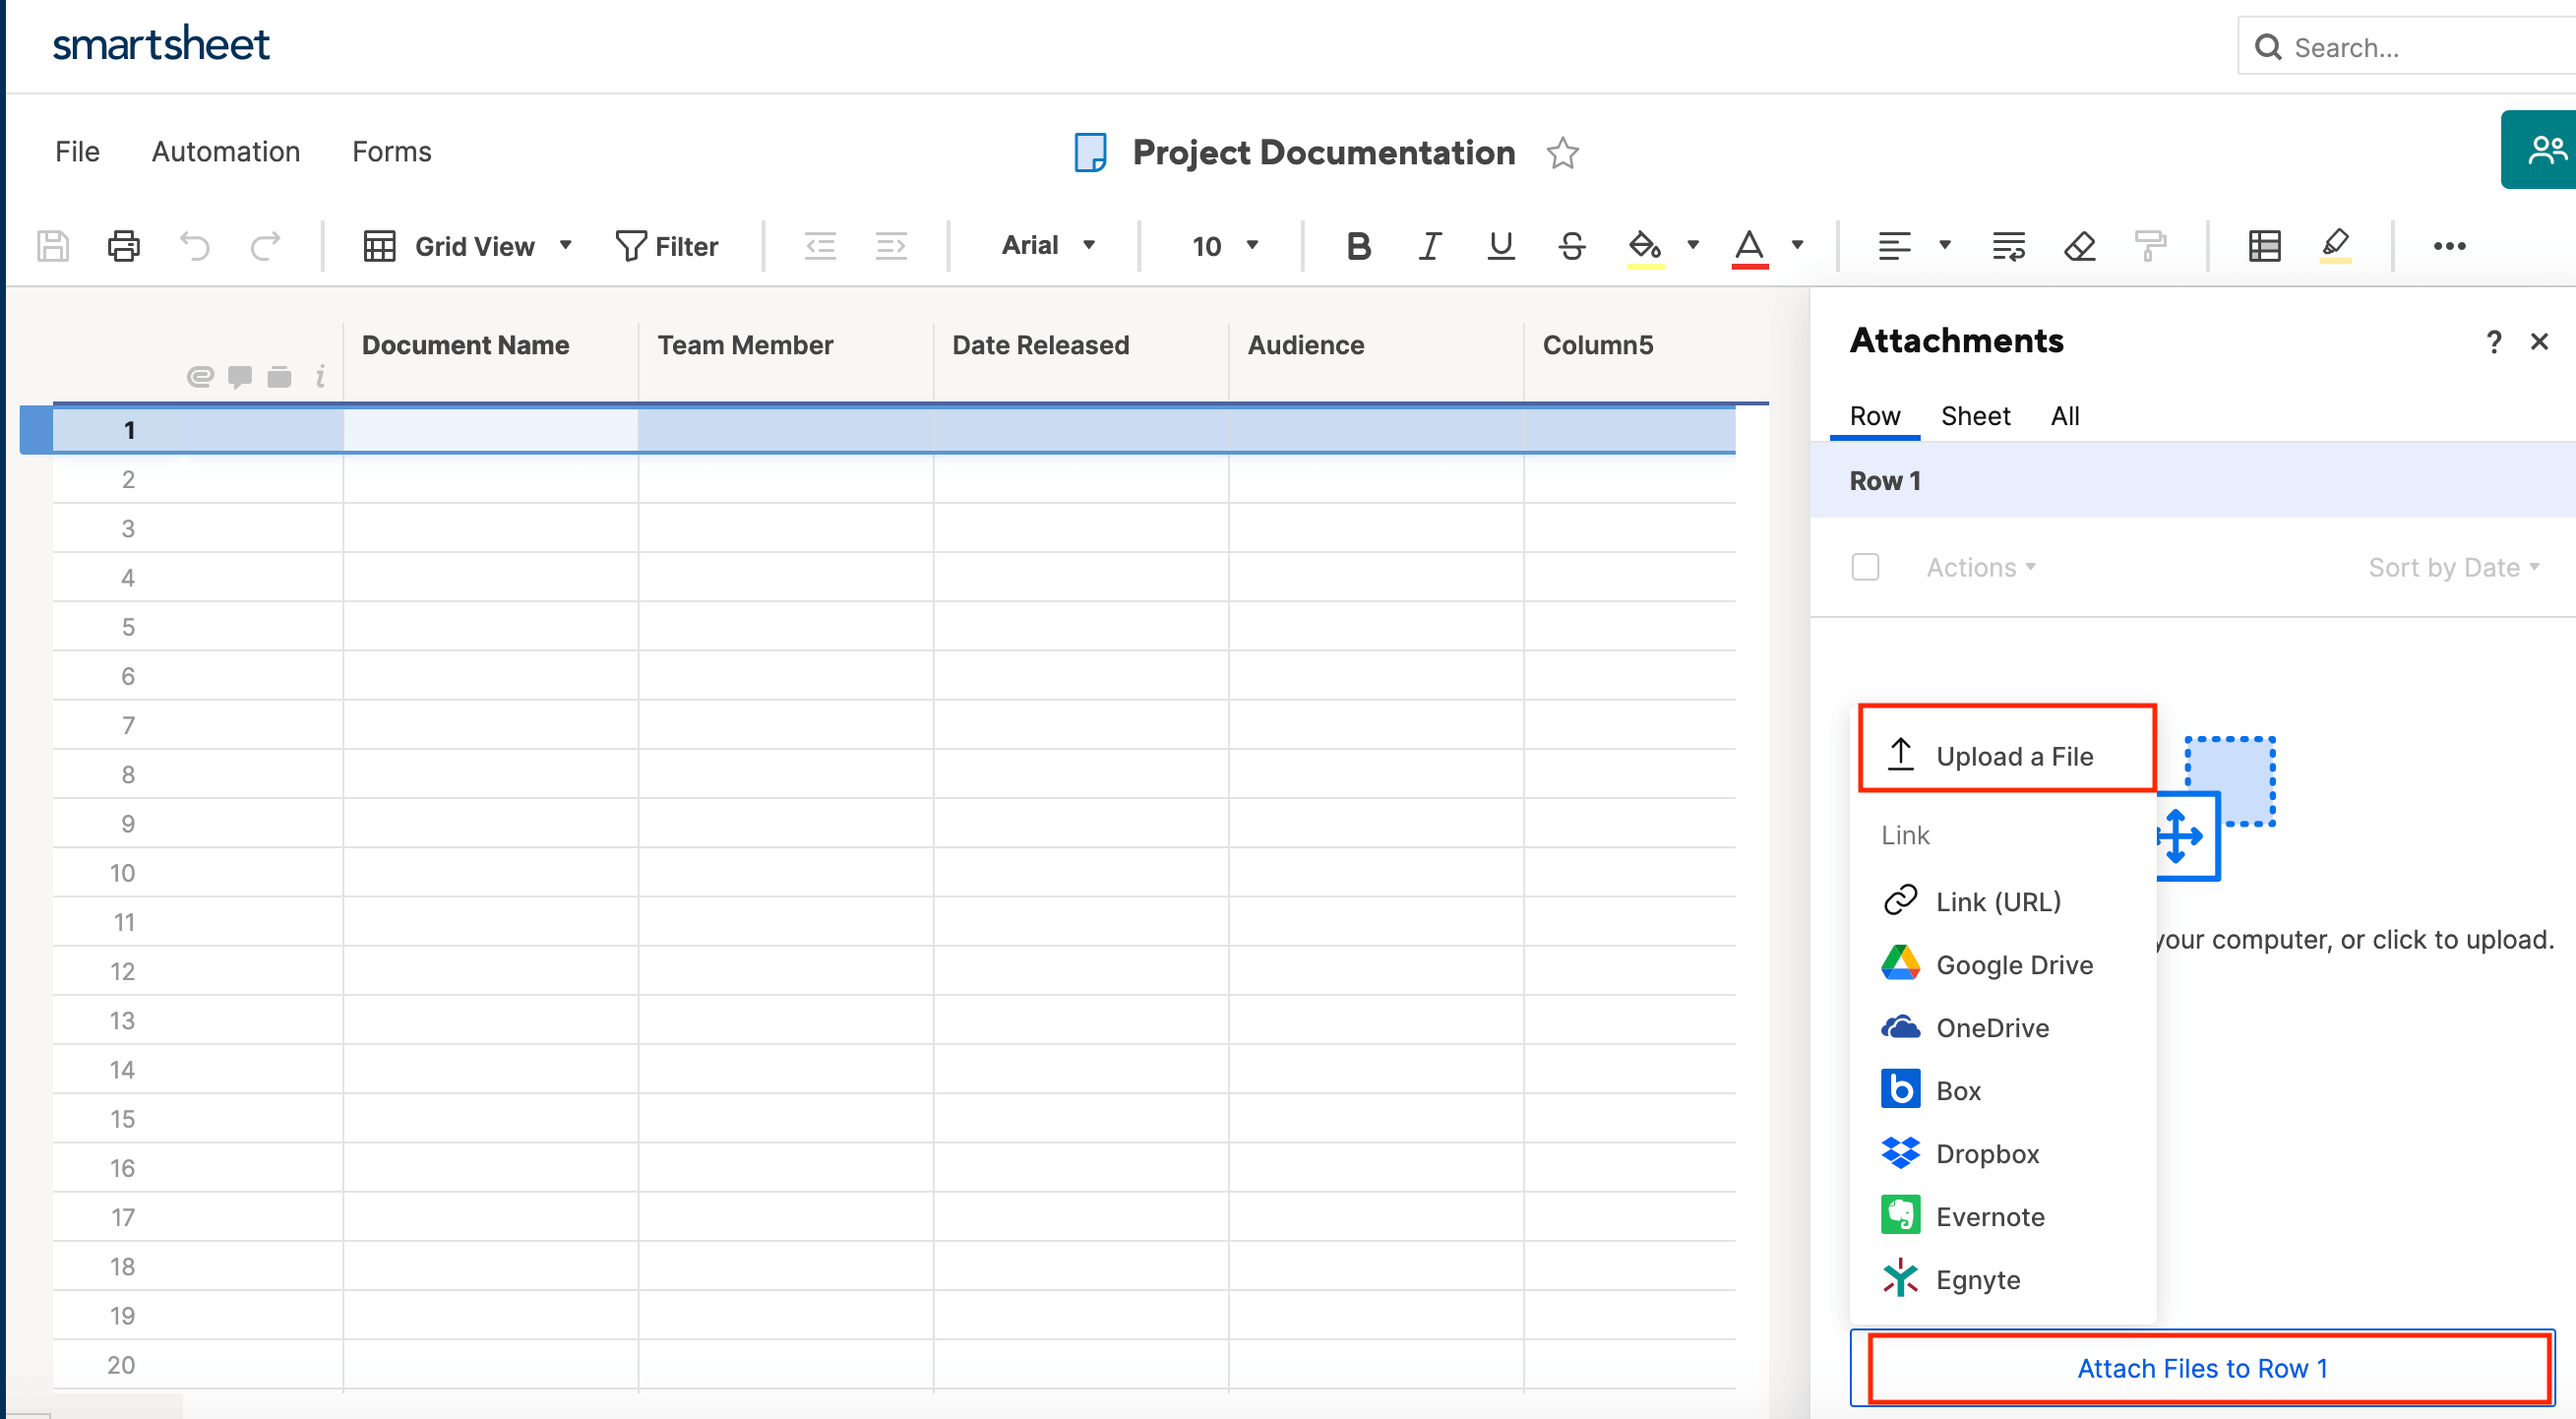Save the sheet using the save icon
Image resolution: width=2576 pixels, height=1419 pixels.
pyautogui.click(x=52, y=245)
